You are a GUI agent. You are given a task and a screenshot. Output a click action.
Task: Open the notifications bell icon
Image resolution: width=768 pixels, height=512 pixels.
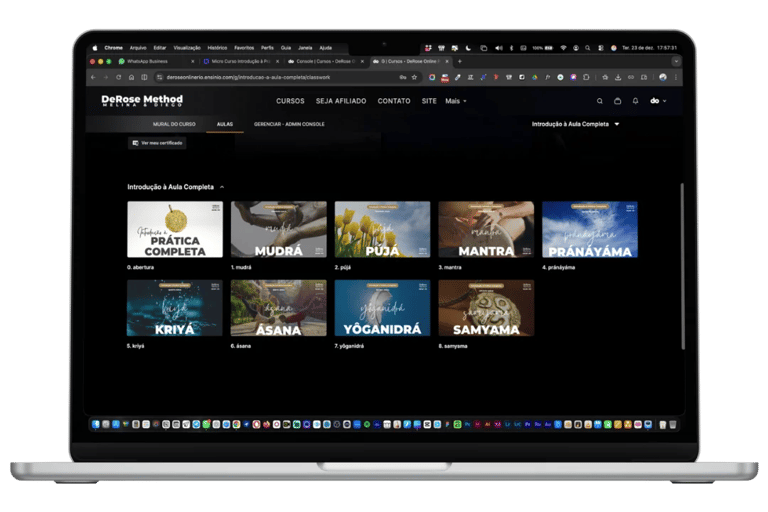pos(635,101)
